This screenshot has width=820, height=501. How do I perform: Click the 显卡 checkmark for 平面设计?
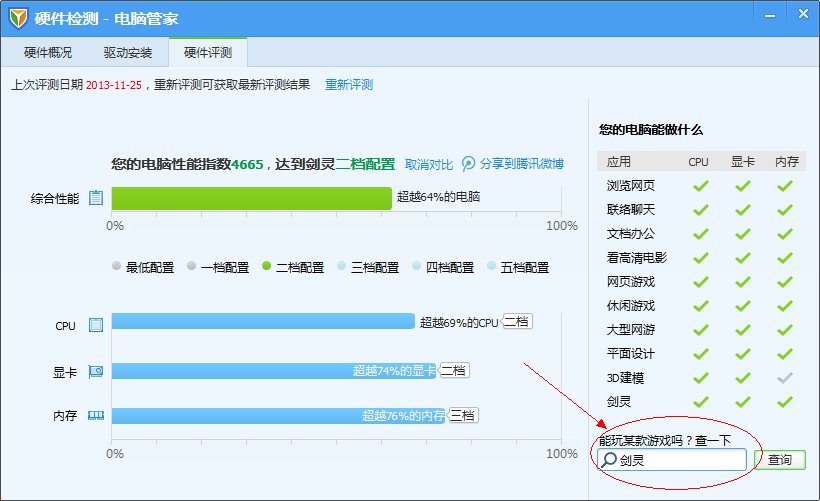[743, 354]
